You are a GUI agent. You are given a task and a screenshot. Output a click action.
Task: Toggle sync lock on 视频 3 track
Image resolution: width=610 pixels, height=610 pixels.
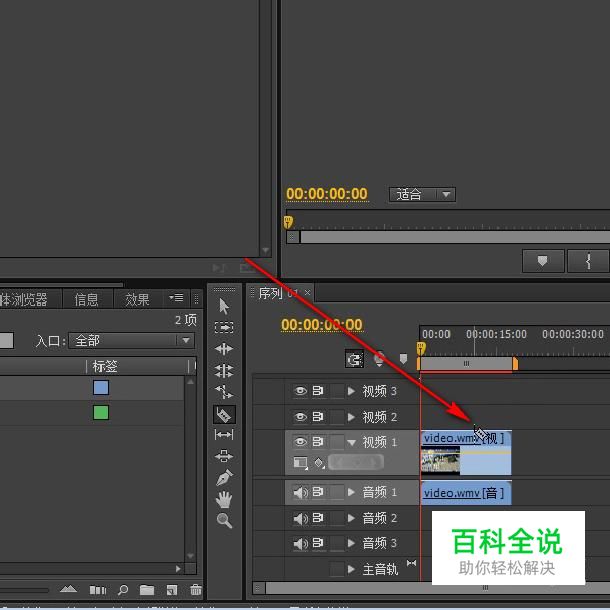pos(318,390)
